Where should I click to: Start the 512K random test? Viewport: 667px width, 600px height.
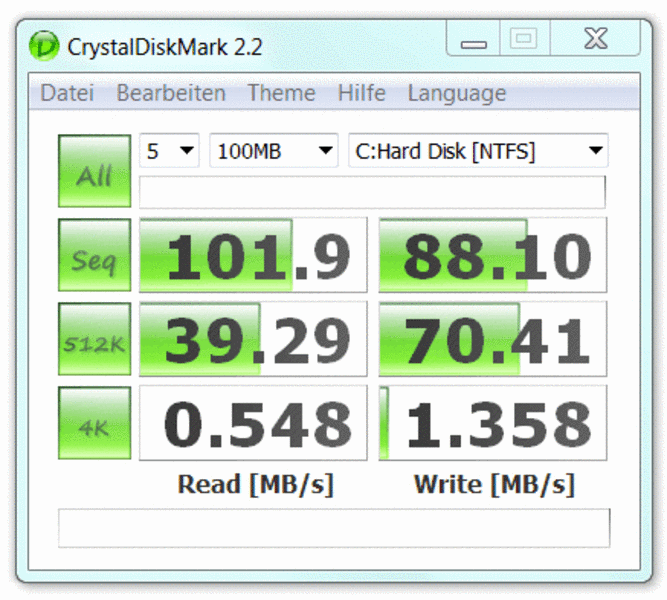click(94, 339)
